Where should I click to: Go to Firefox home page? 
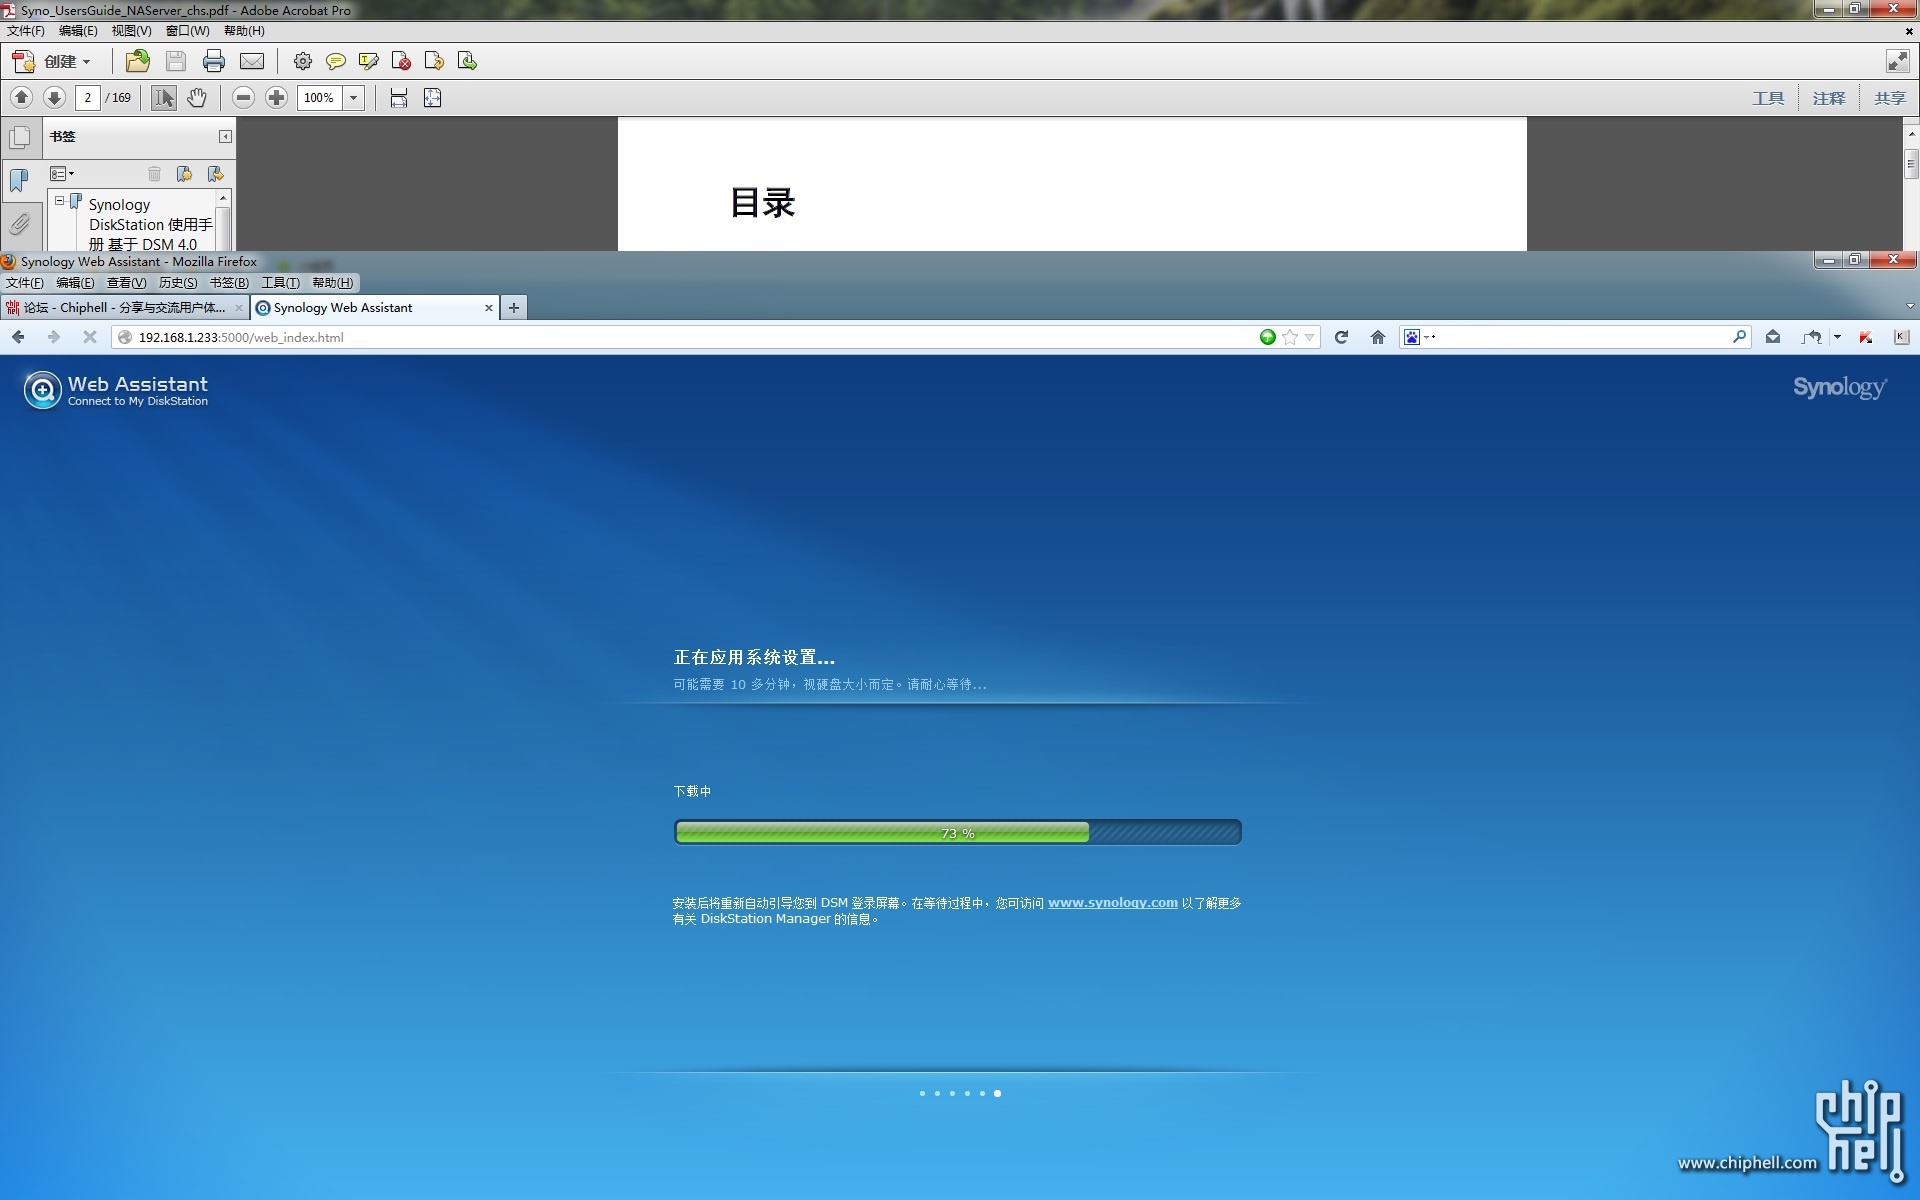click(x=1377, y=337)
